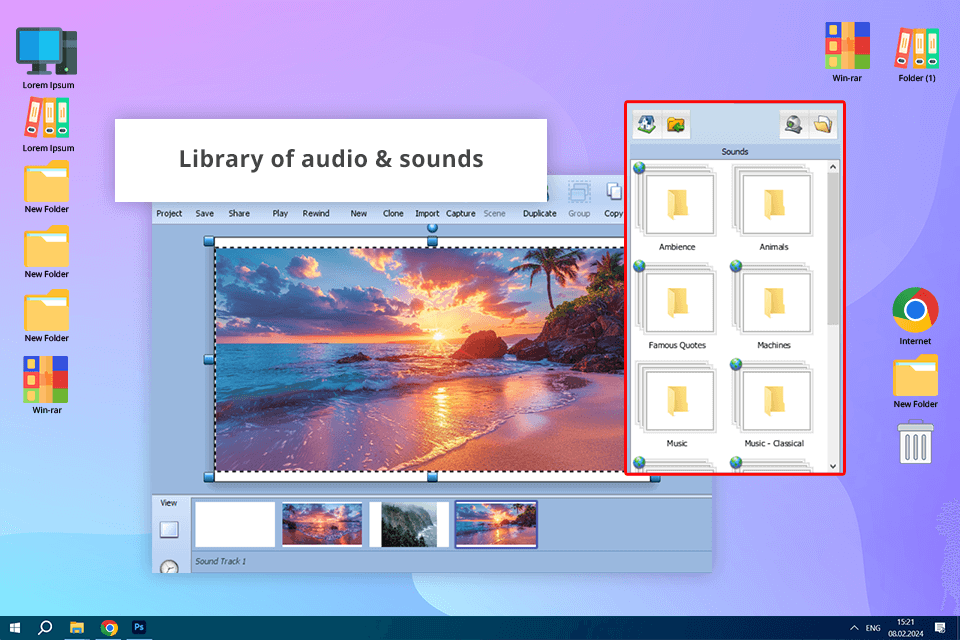Click the Duplicate button
This screenshot has height=640, width=960.
pos(539,213)
